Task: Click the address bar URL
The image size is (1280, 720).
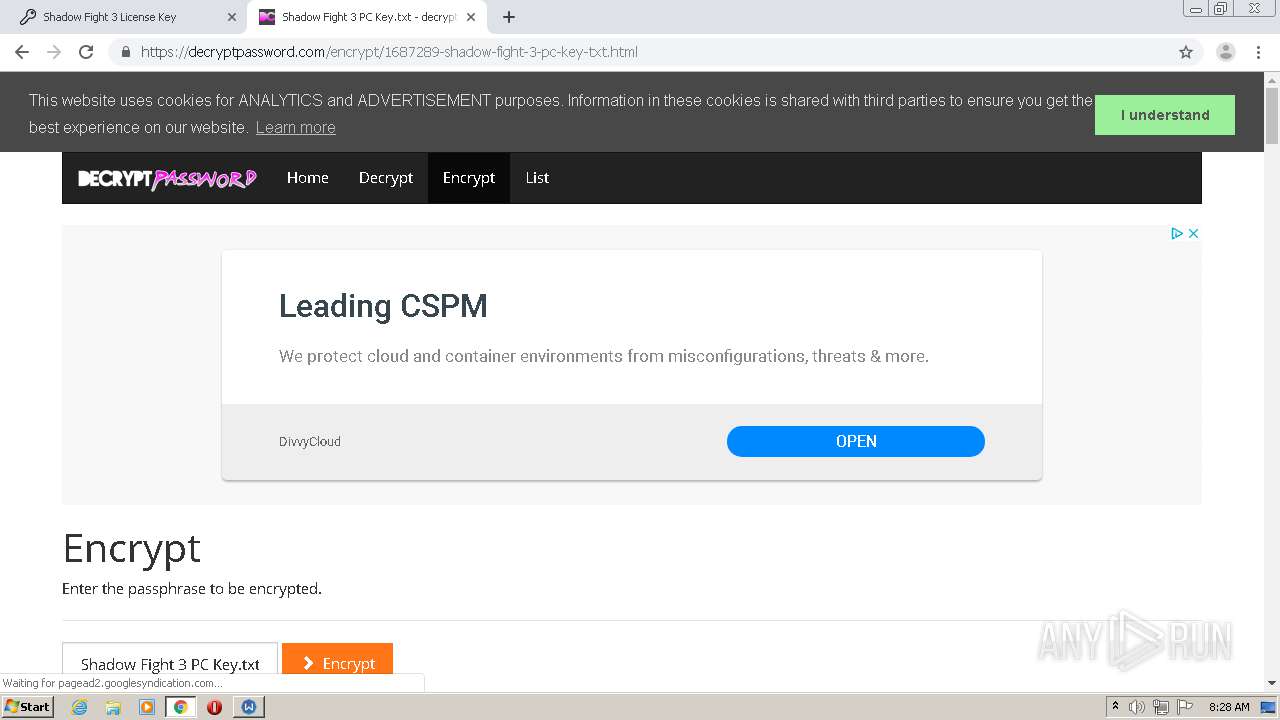Action: click(389, 52)
